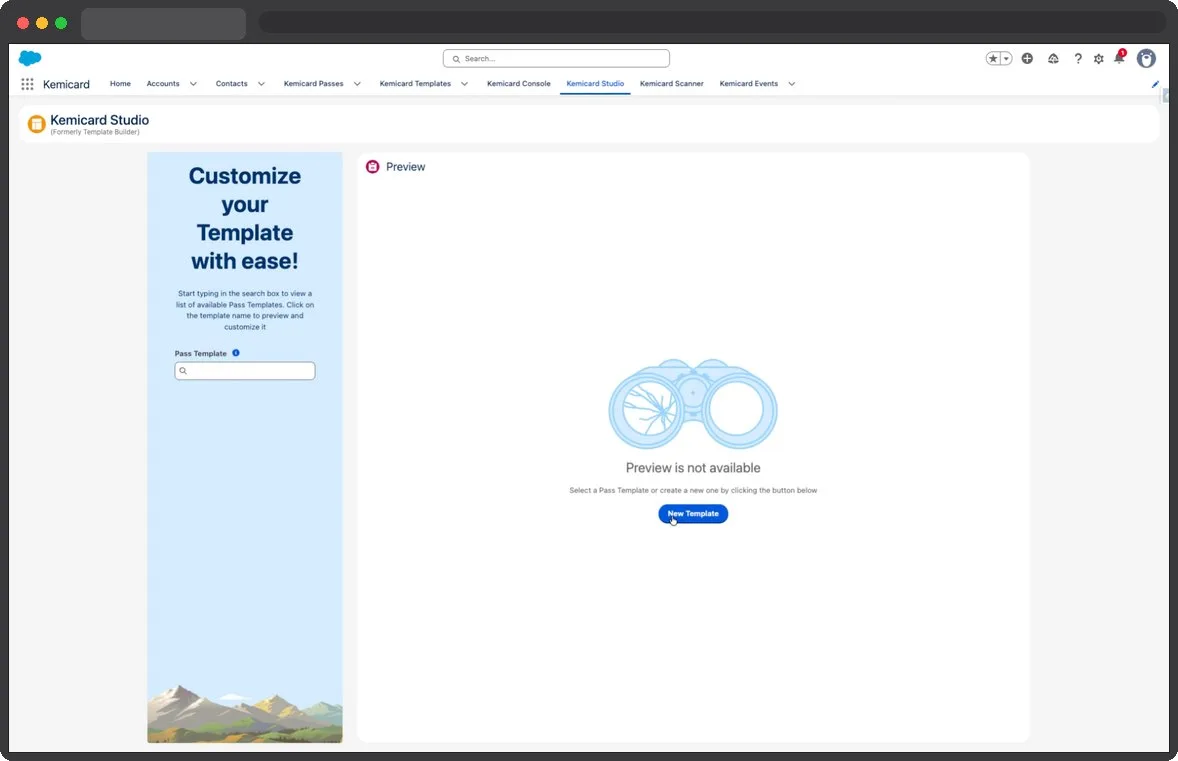Click the "Preview is not available" message
The width and height of the screenshot is (1178, 761).
coord(693,468)
